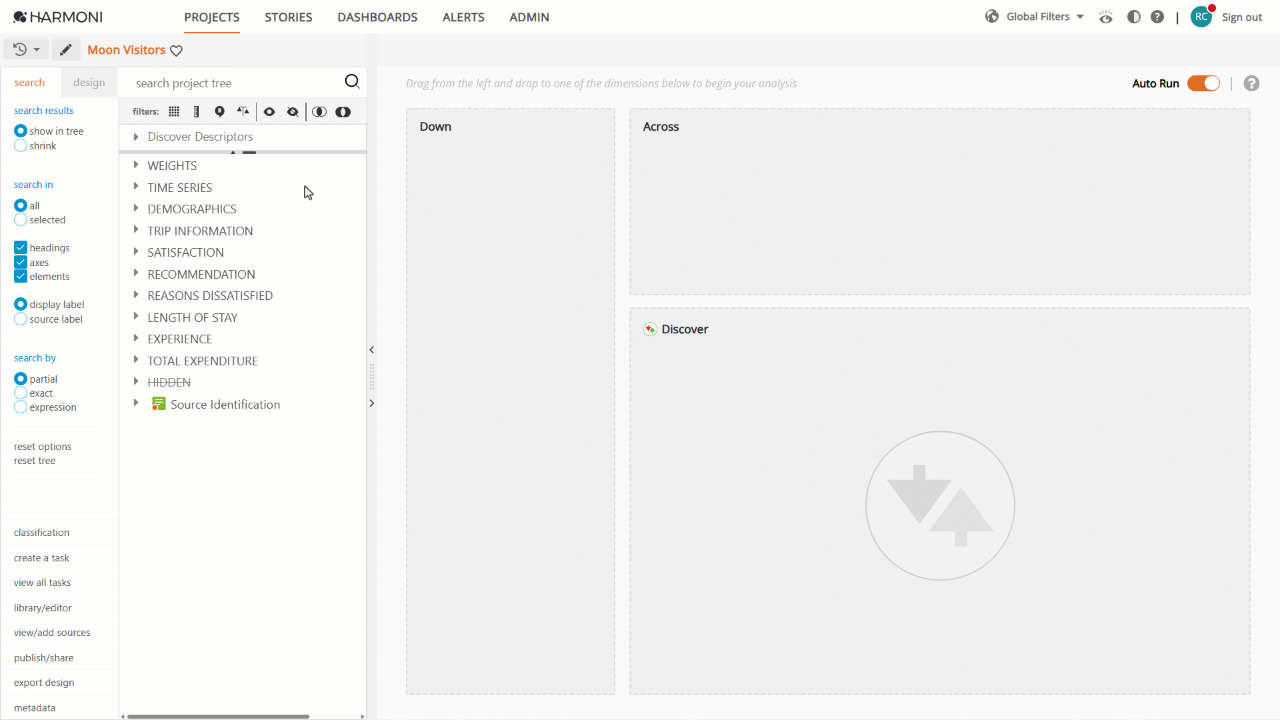Expand the DEMOGRAPHICS tree node

click(x=136, y=209)
